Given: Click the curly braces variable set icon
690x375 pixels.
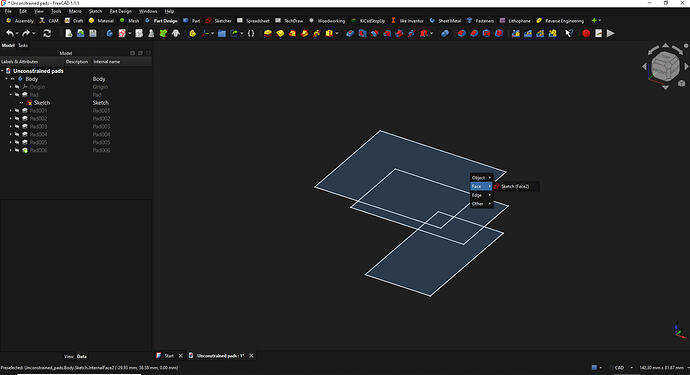Looking at the screenshot, I should (x=251, y=33).
